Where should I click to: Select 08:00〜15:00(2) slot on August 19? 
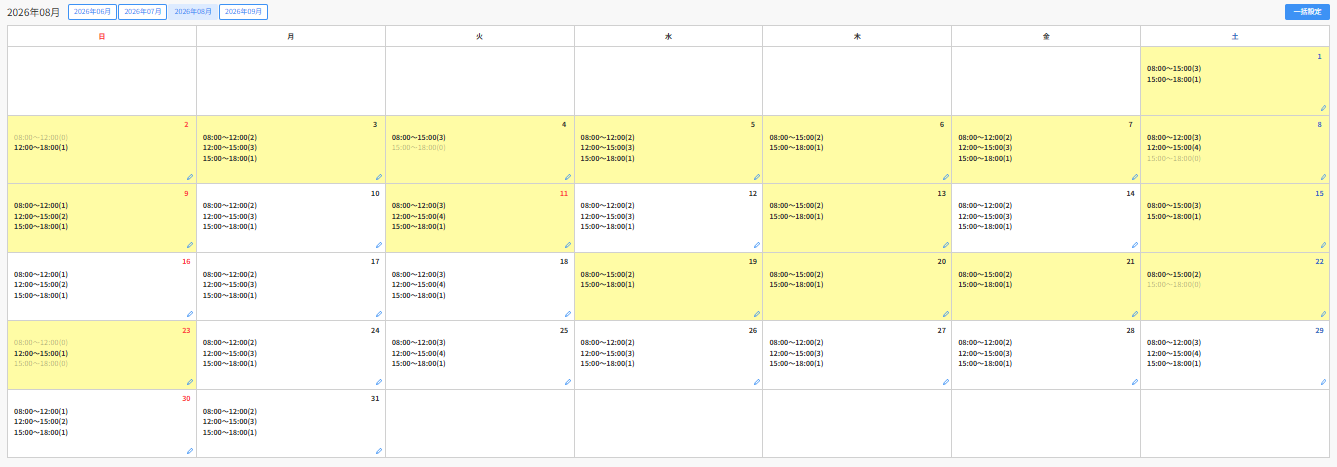pyautogui.click(x=607, y=274)
